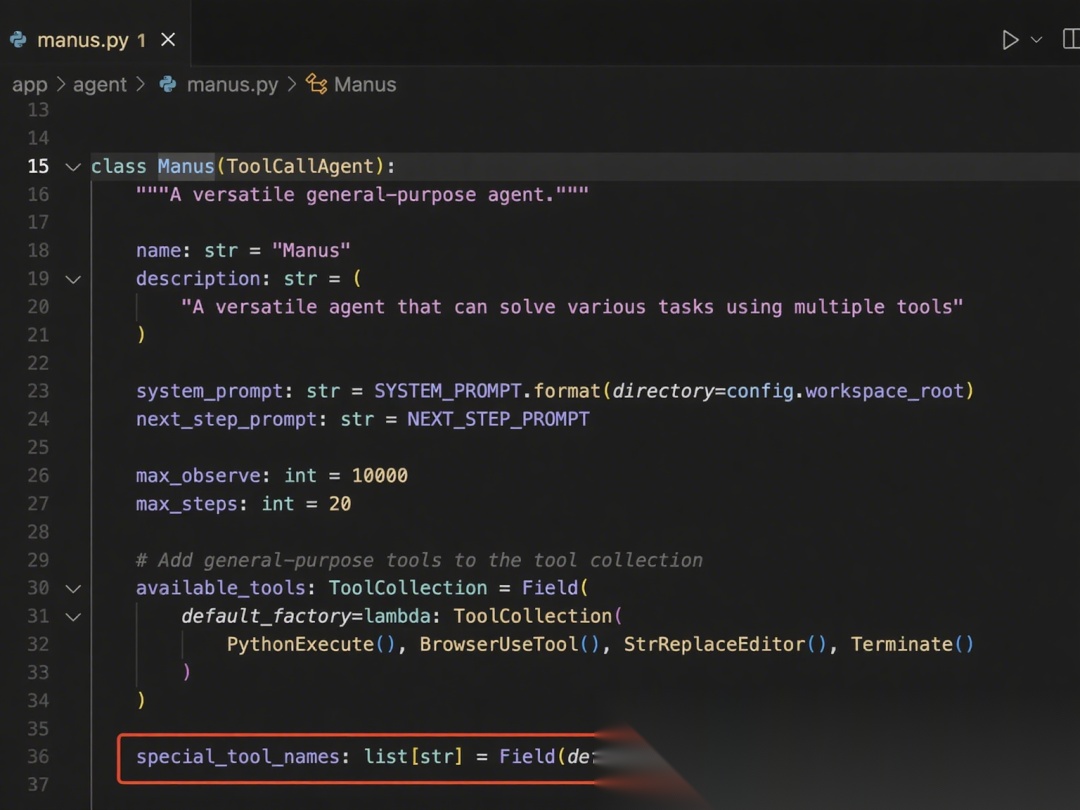Image resolution: width=1080 pixels, height=810 pixels.
Task: Click next_step_prompt on line 24
Action: (x=227, y=419)
